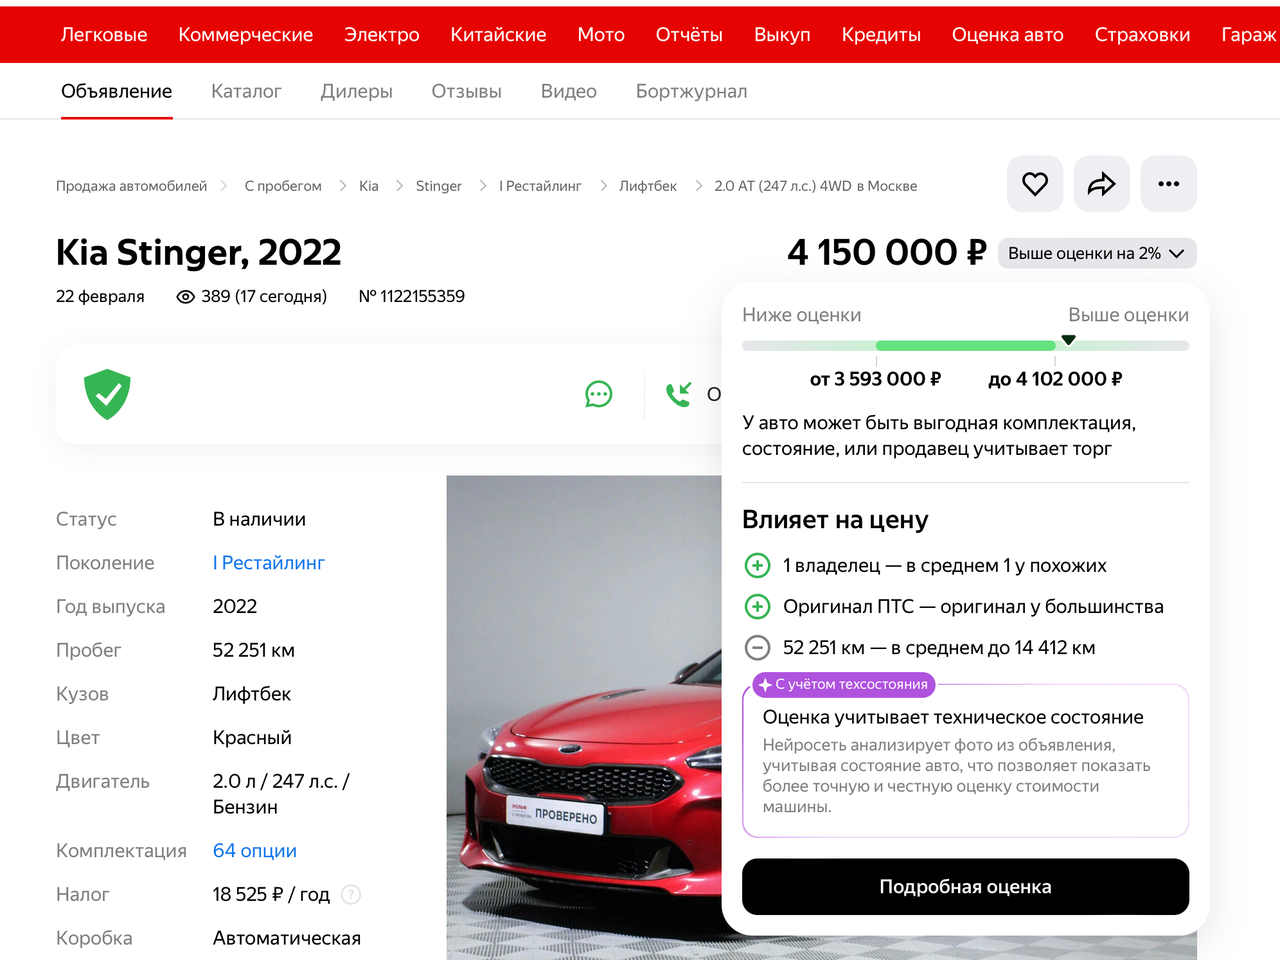The image size is (1280, 960).
Task: Open the I Рестайлинг generation link
Action: (x=269, y=563)
